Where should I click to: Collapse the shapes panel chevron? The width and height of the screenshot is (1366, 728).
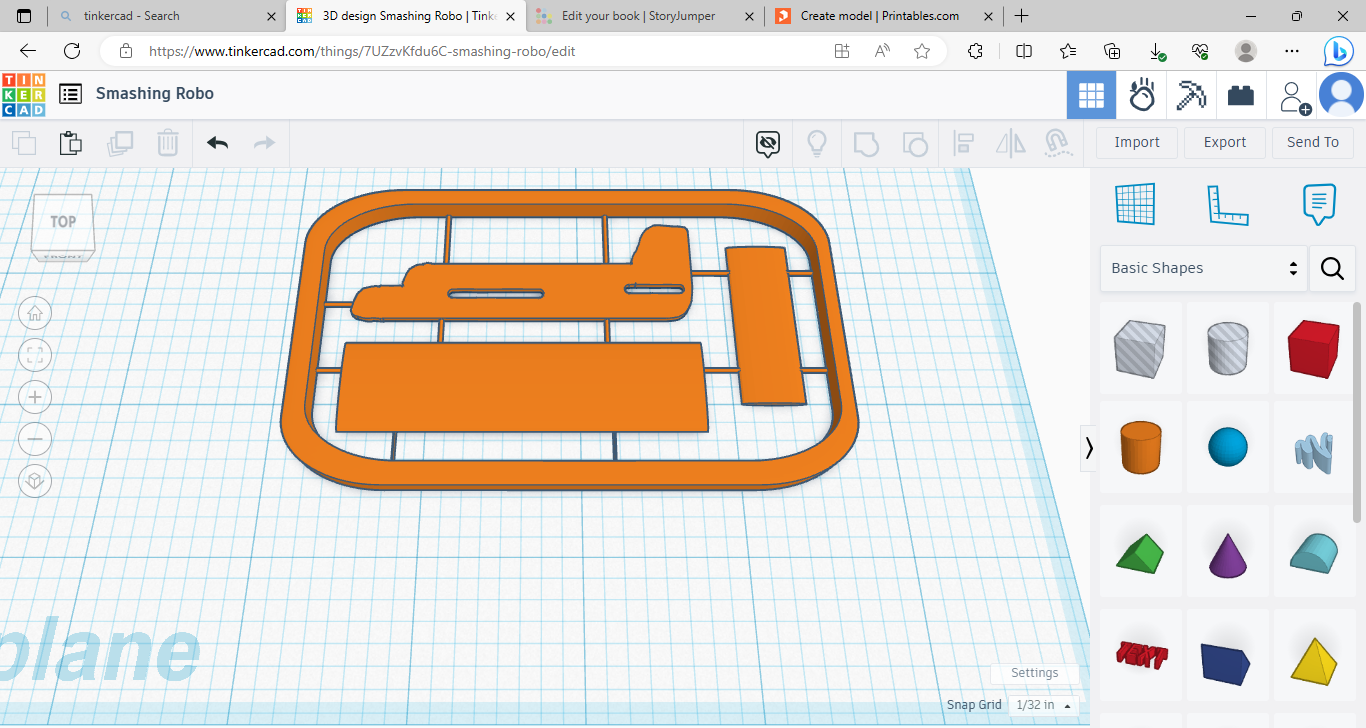pyautogui.click(x=1089, y=448)
